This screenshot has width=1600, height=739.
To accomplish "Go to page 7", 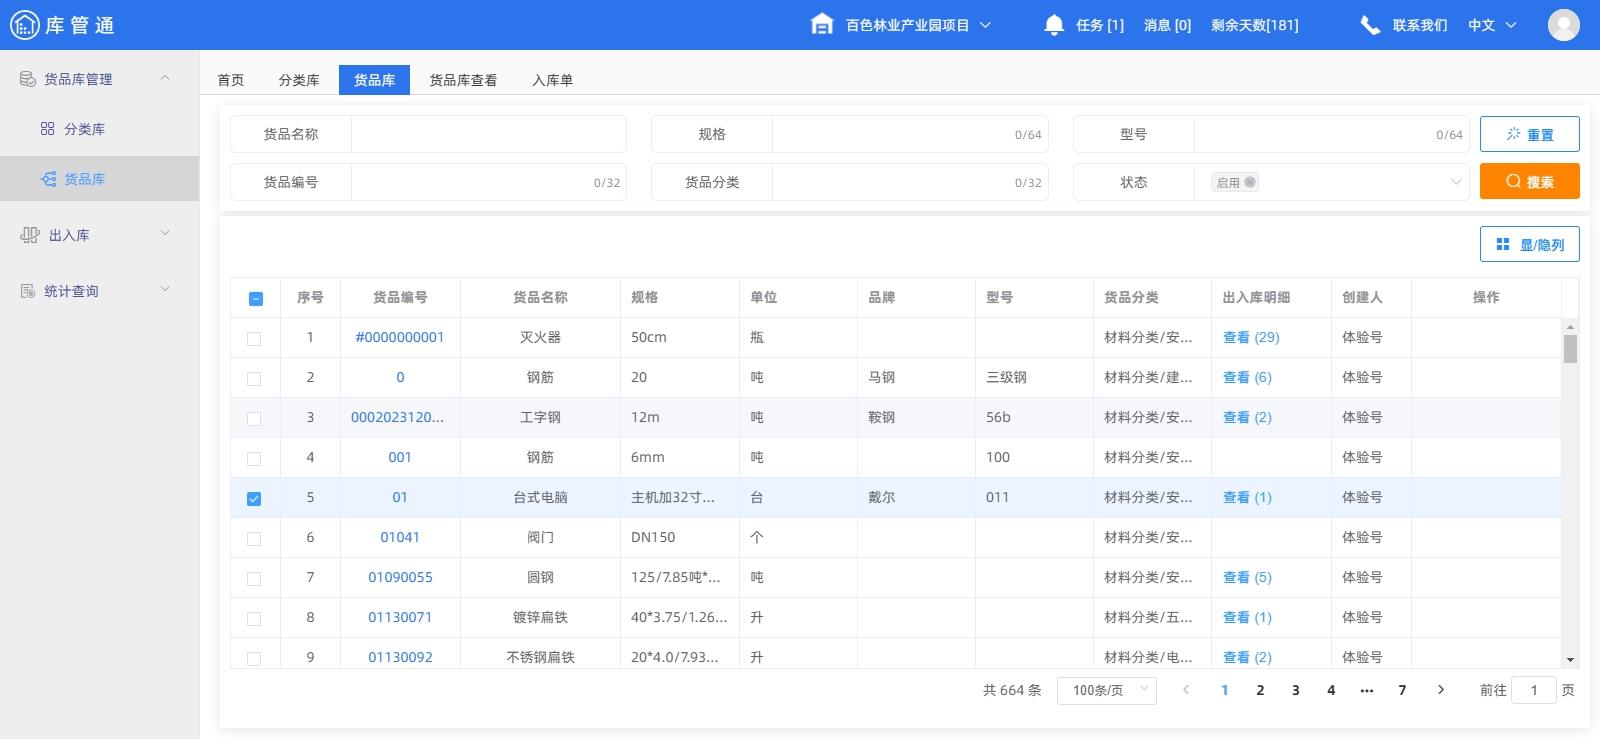I will pos(1402,690).
